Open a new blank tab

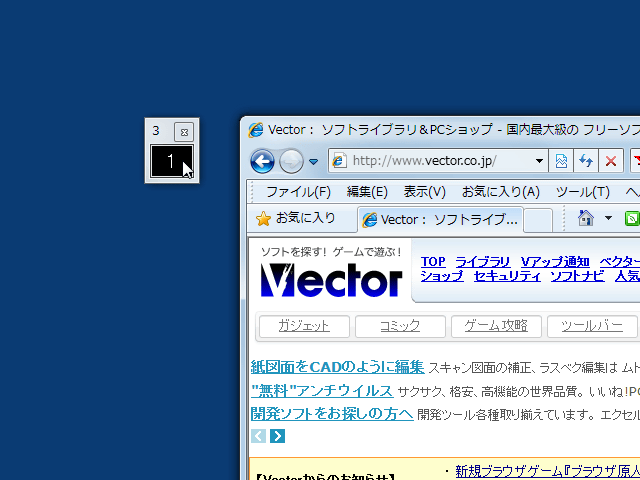point(538,220)
